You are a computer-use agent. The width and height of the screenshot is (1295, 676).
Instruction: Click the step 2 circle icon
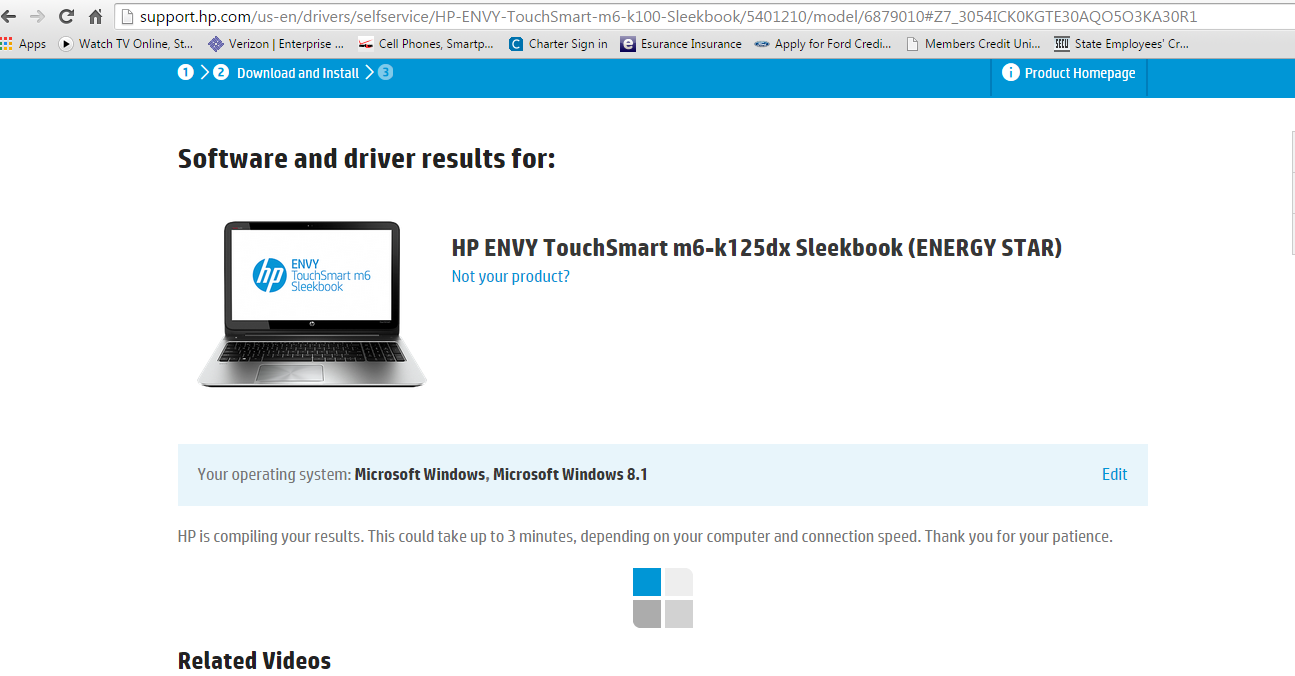click(221, 72)
